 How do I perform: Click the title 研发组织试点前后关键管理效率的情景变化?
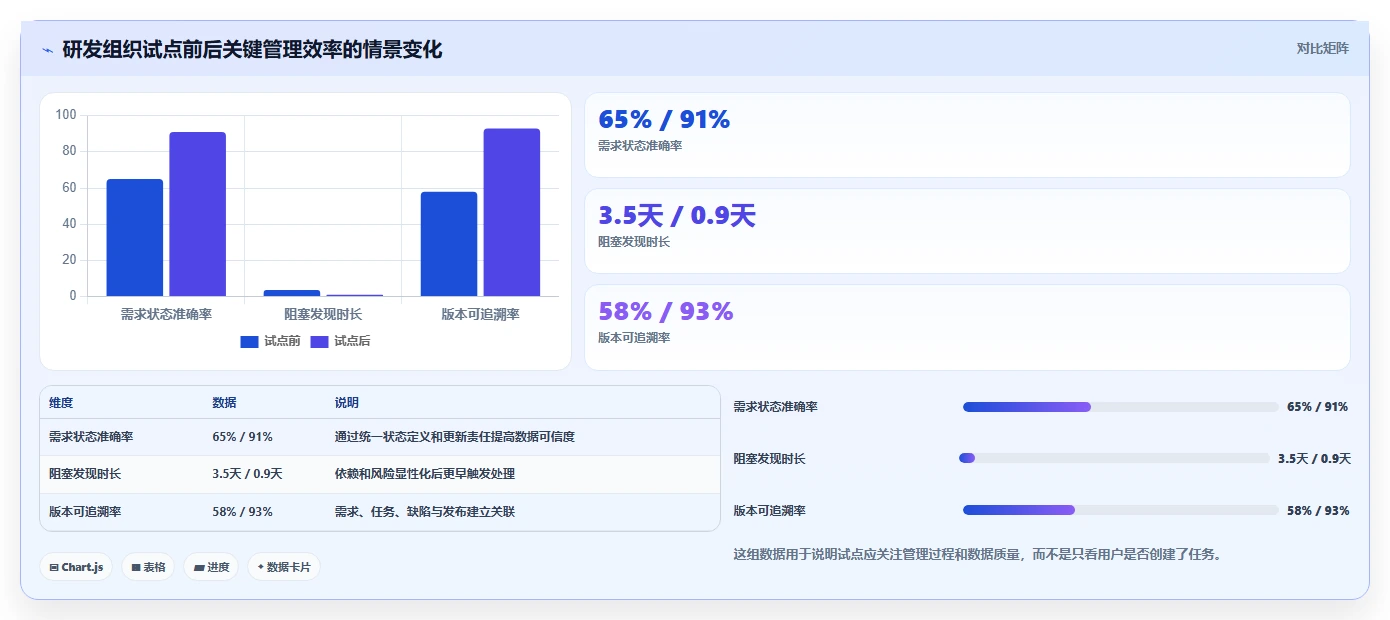(252, 49)
